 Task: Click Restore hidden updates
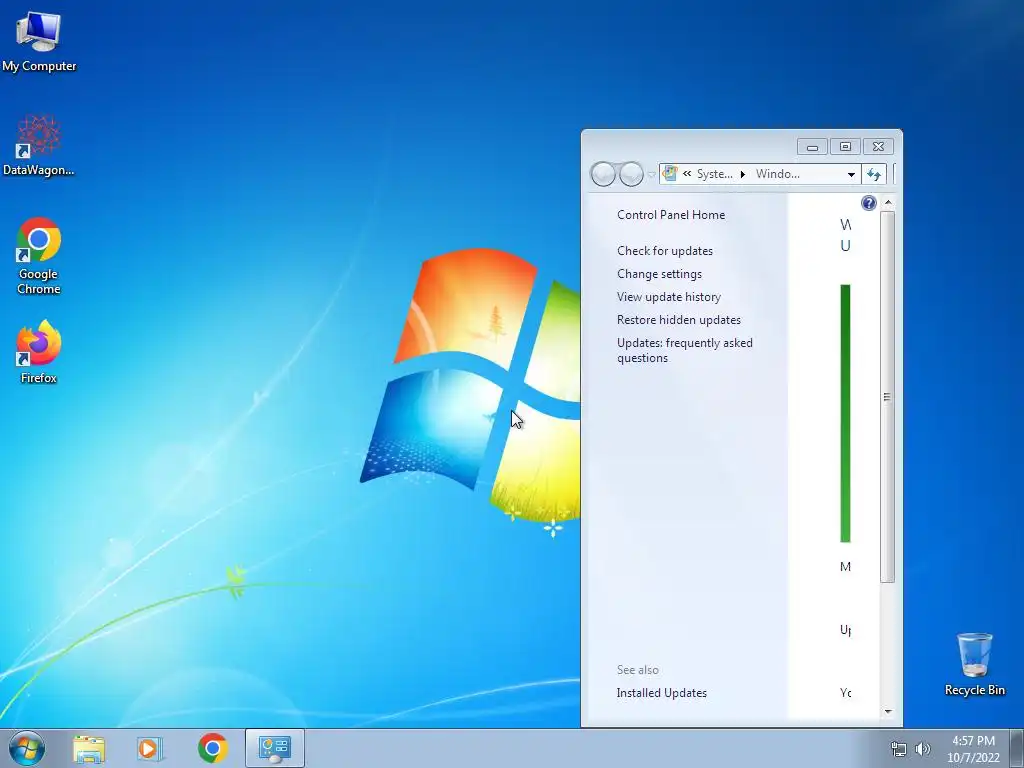coord(679,320)
